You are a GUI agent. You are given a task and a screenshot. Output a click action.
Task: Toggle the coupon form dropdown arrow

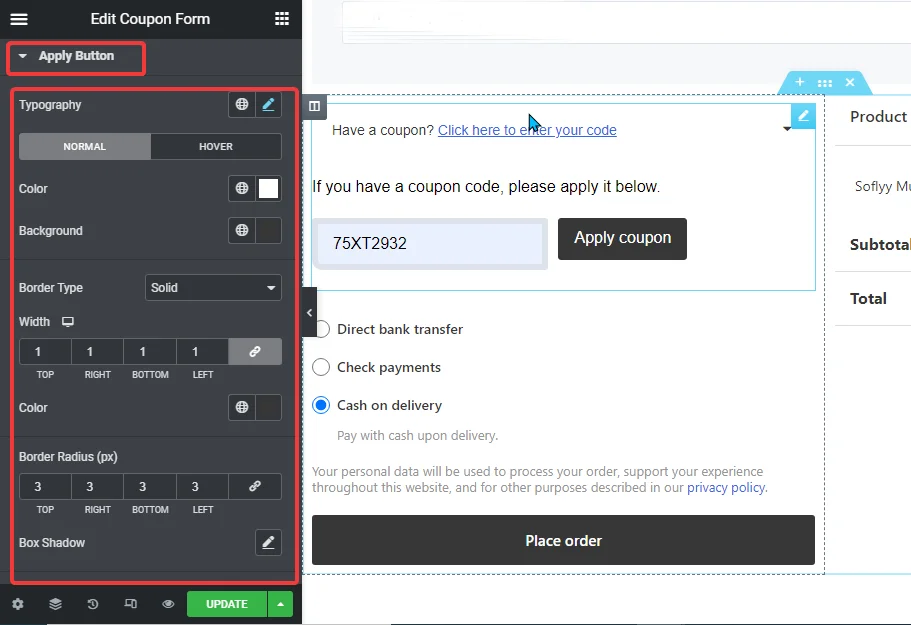click(787, 128)
